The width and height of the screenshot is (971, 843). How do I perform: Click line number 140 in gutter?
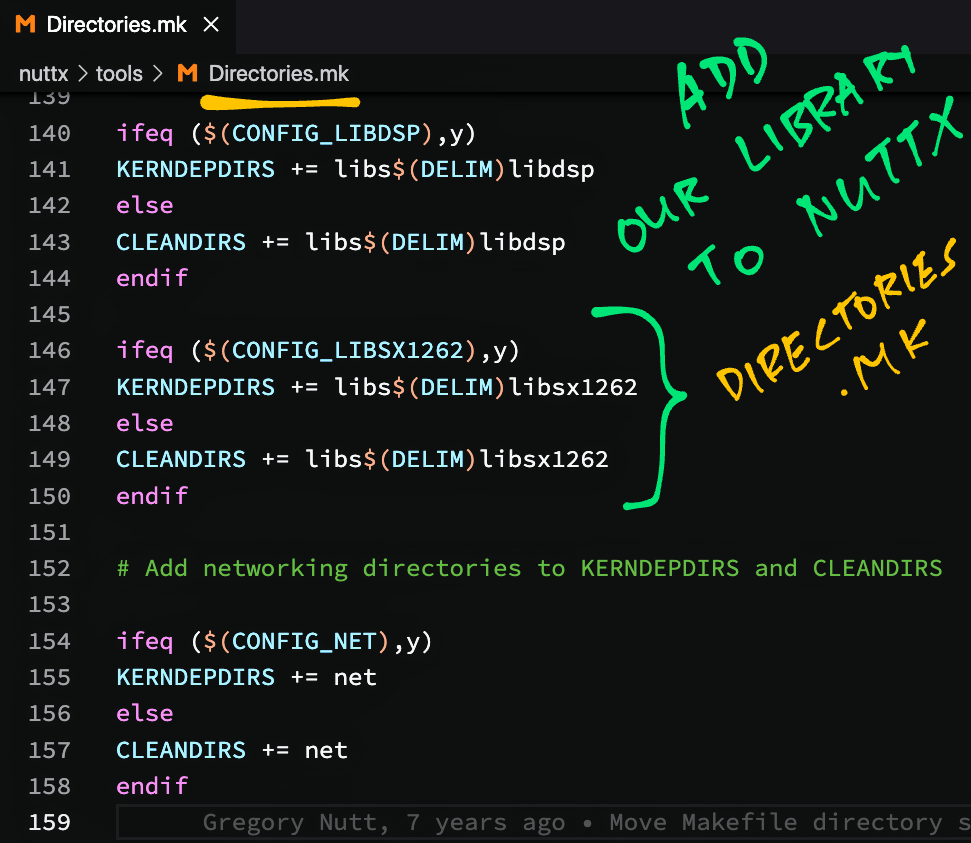[x=49, y=134]
